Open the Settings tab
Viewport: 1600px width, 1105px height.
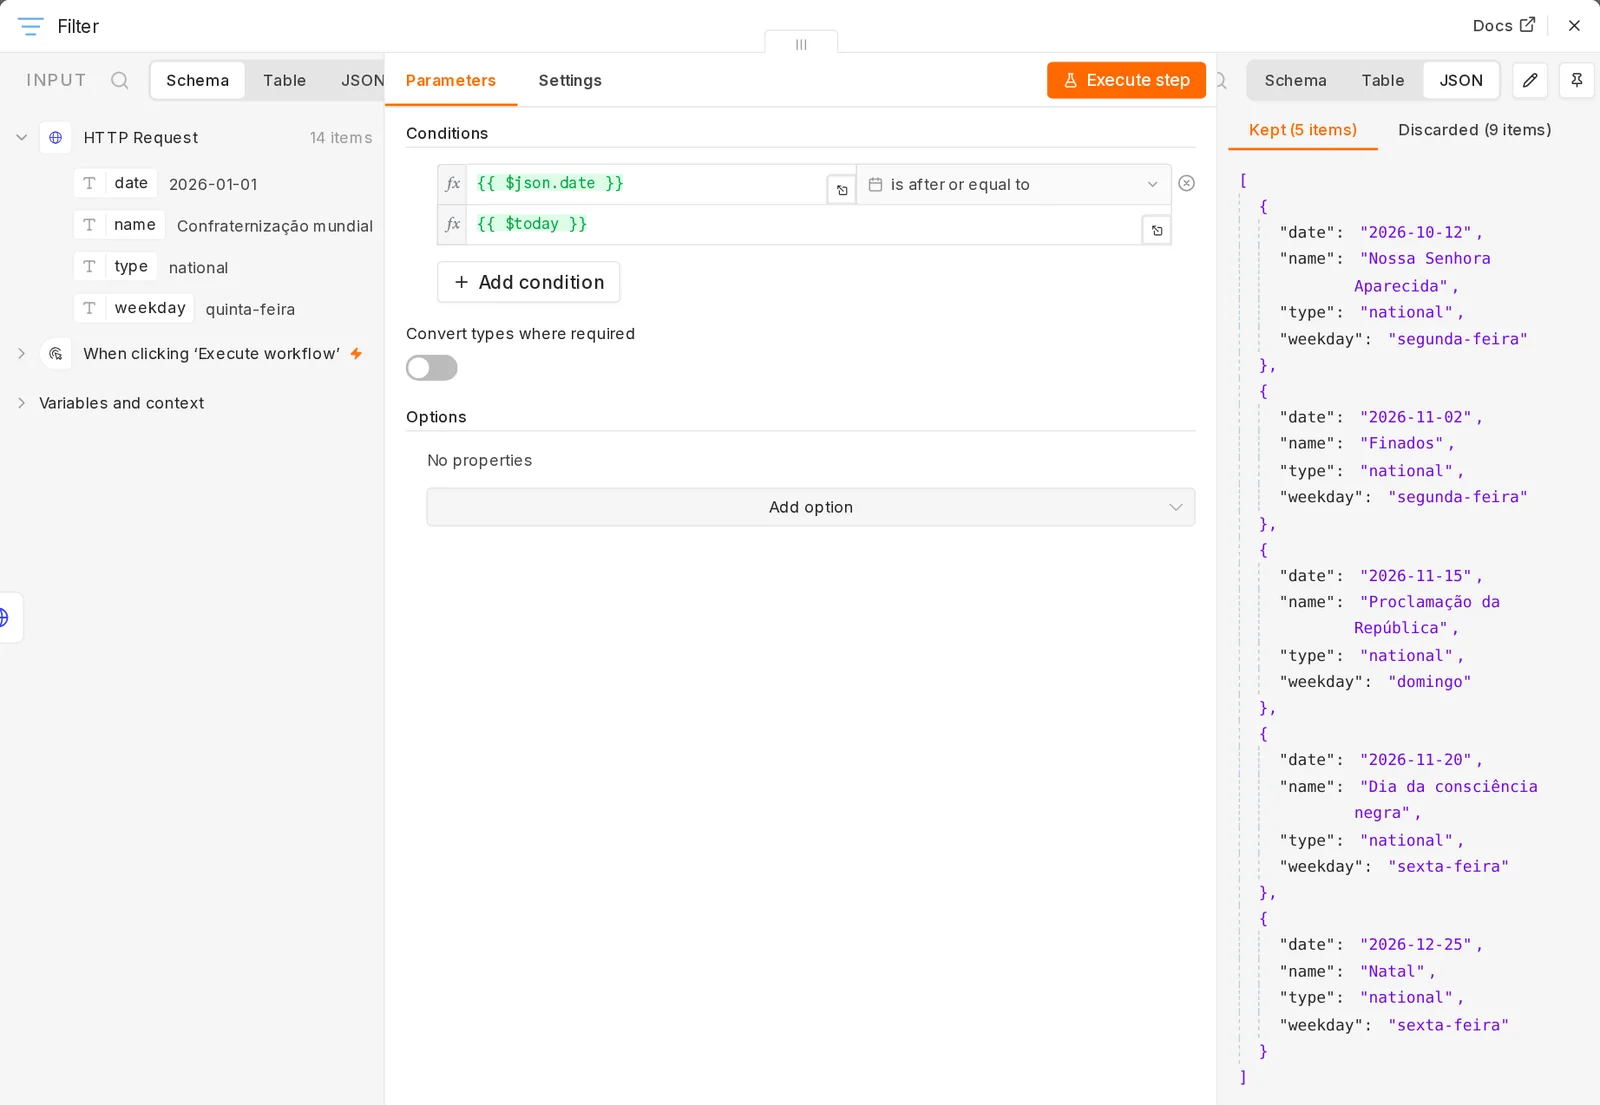[570, 80]
